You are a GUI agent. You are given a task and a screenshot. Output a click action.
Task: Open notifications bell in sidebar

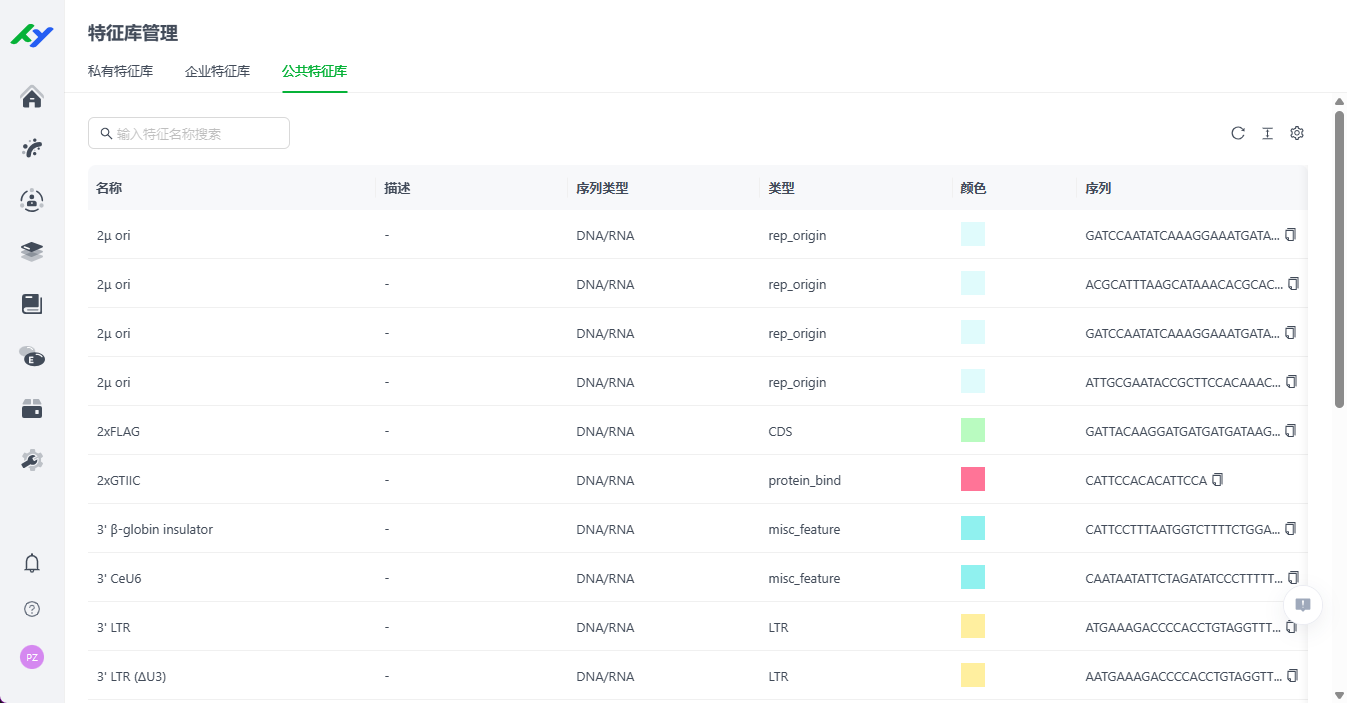(x=32, y=563)
